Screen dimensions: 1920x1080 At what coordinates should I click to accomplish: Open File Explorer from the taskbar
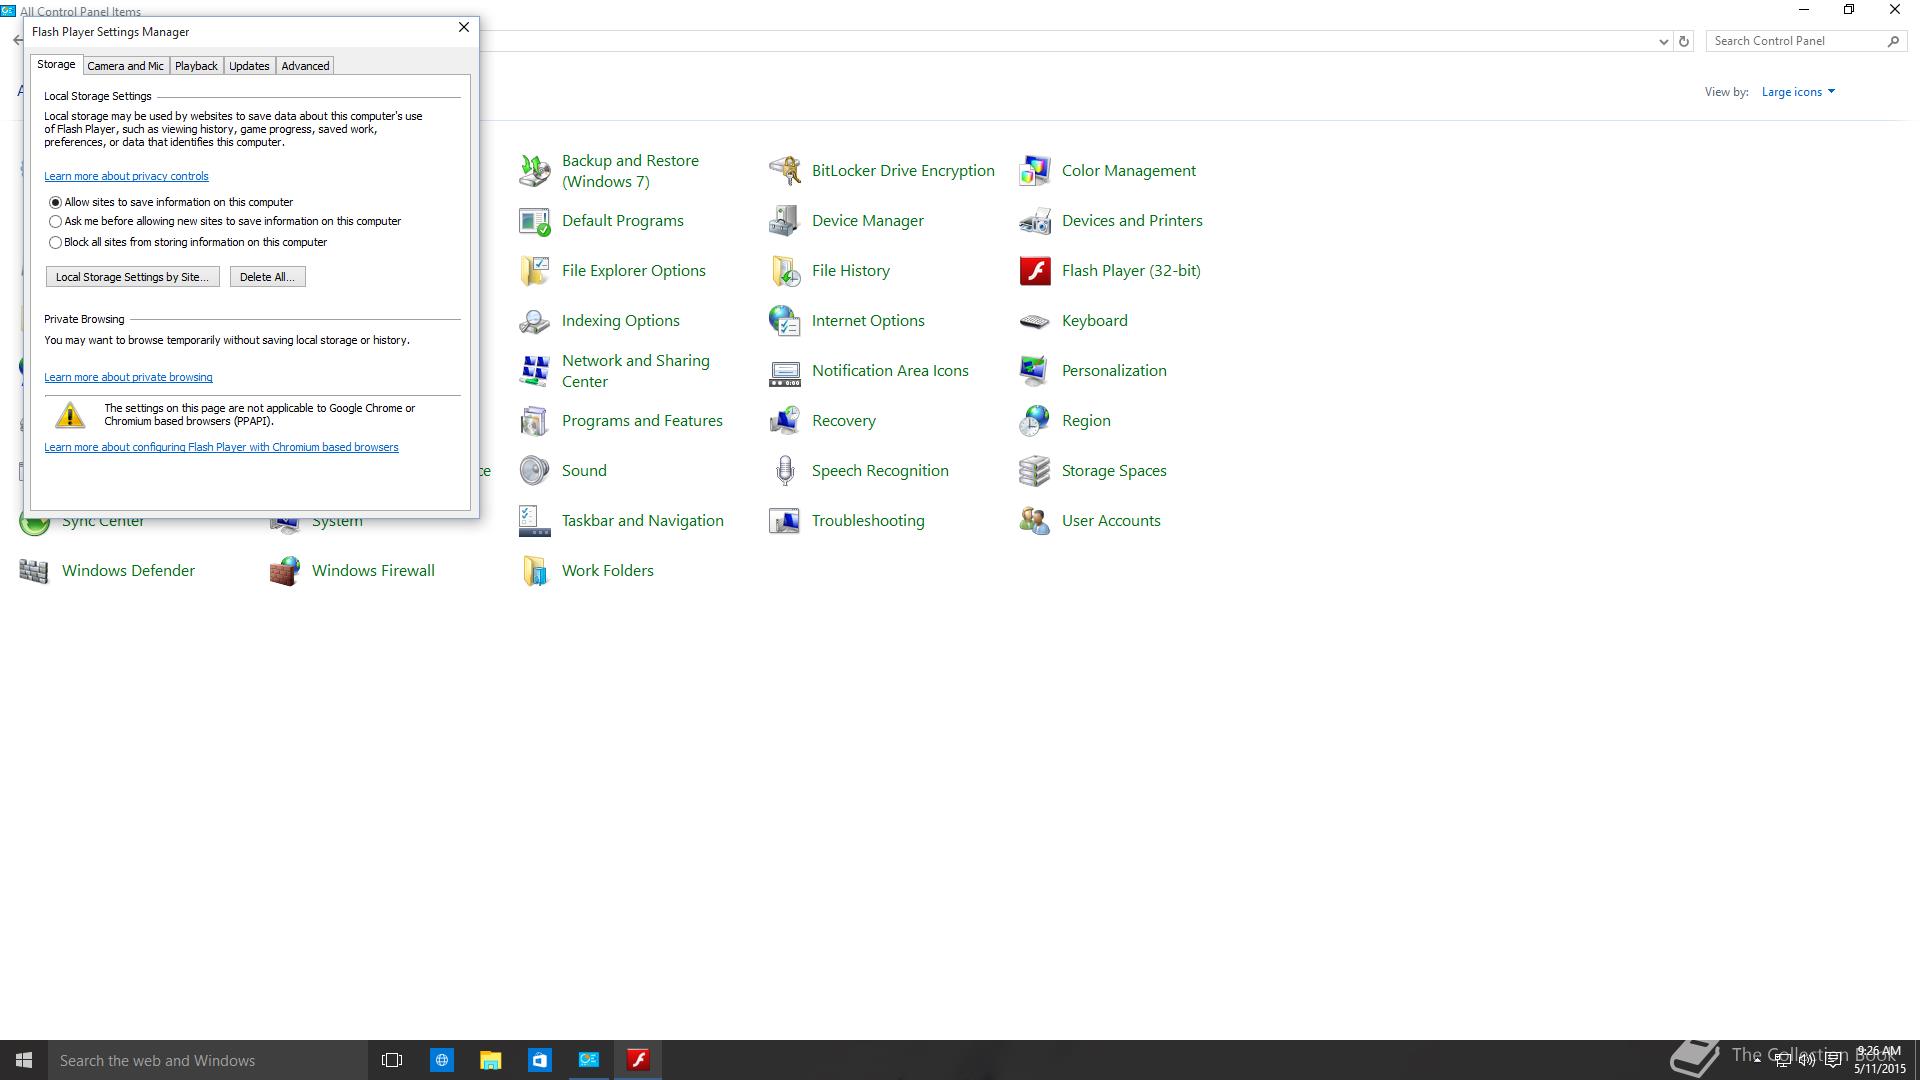[490, 1060]
